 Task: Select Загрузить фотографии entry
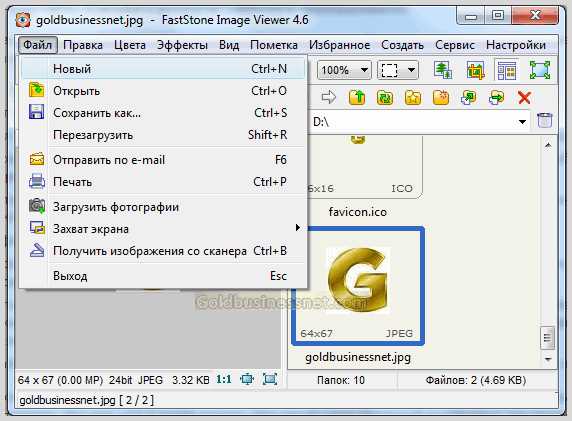point(163,207)
